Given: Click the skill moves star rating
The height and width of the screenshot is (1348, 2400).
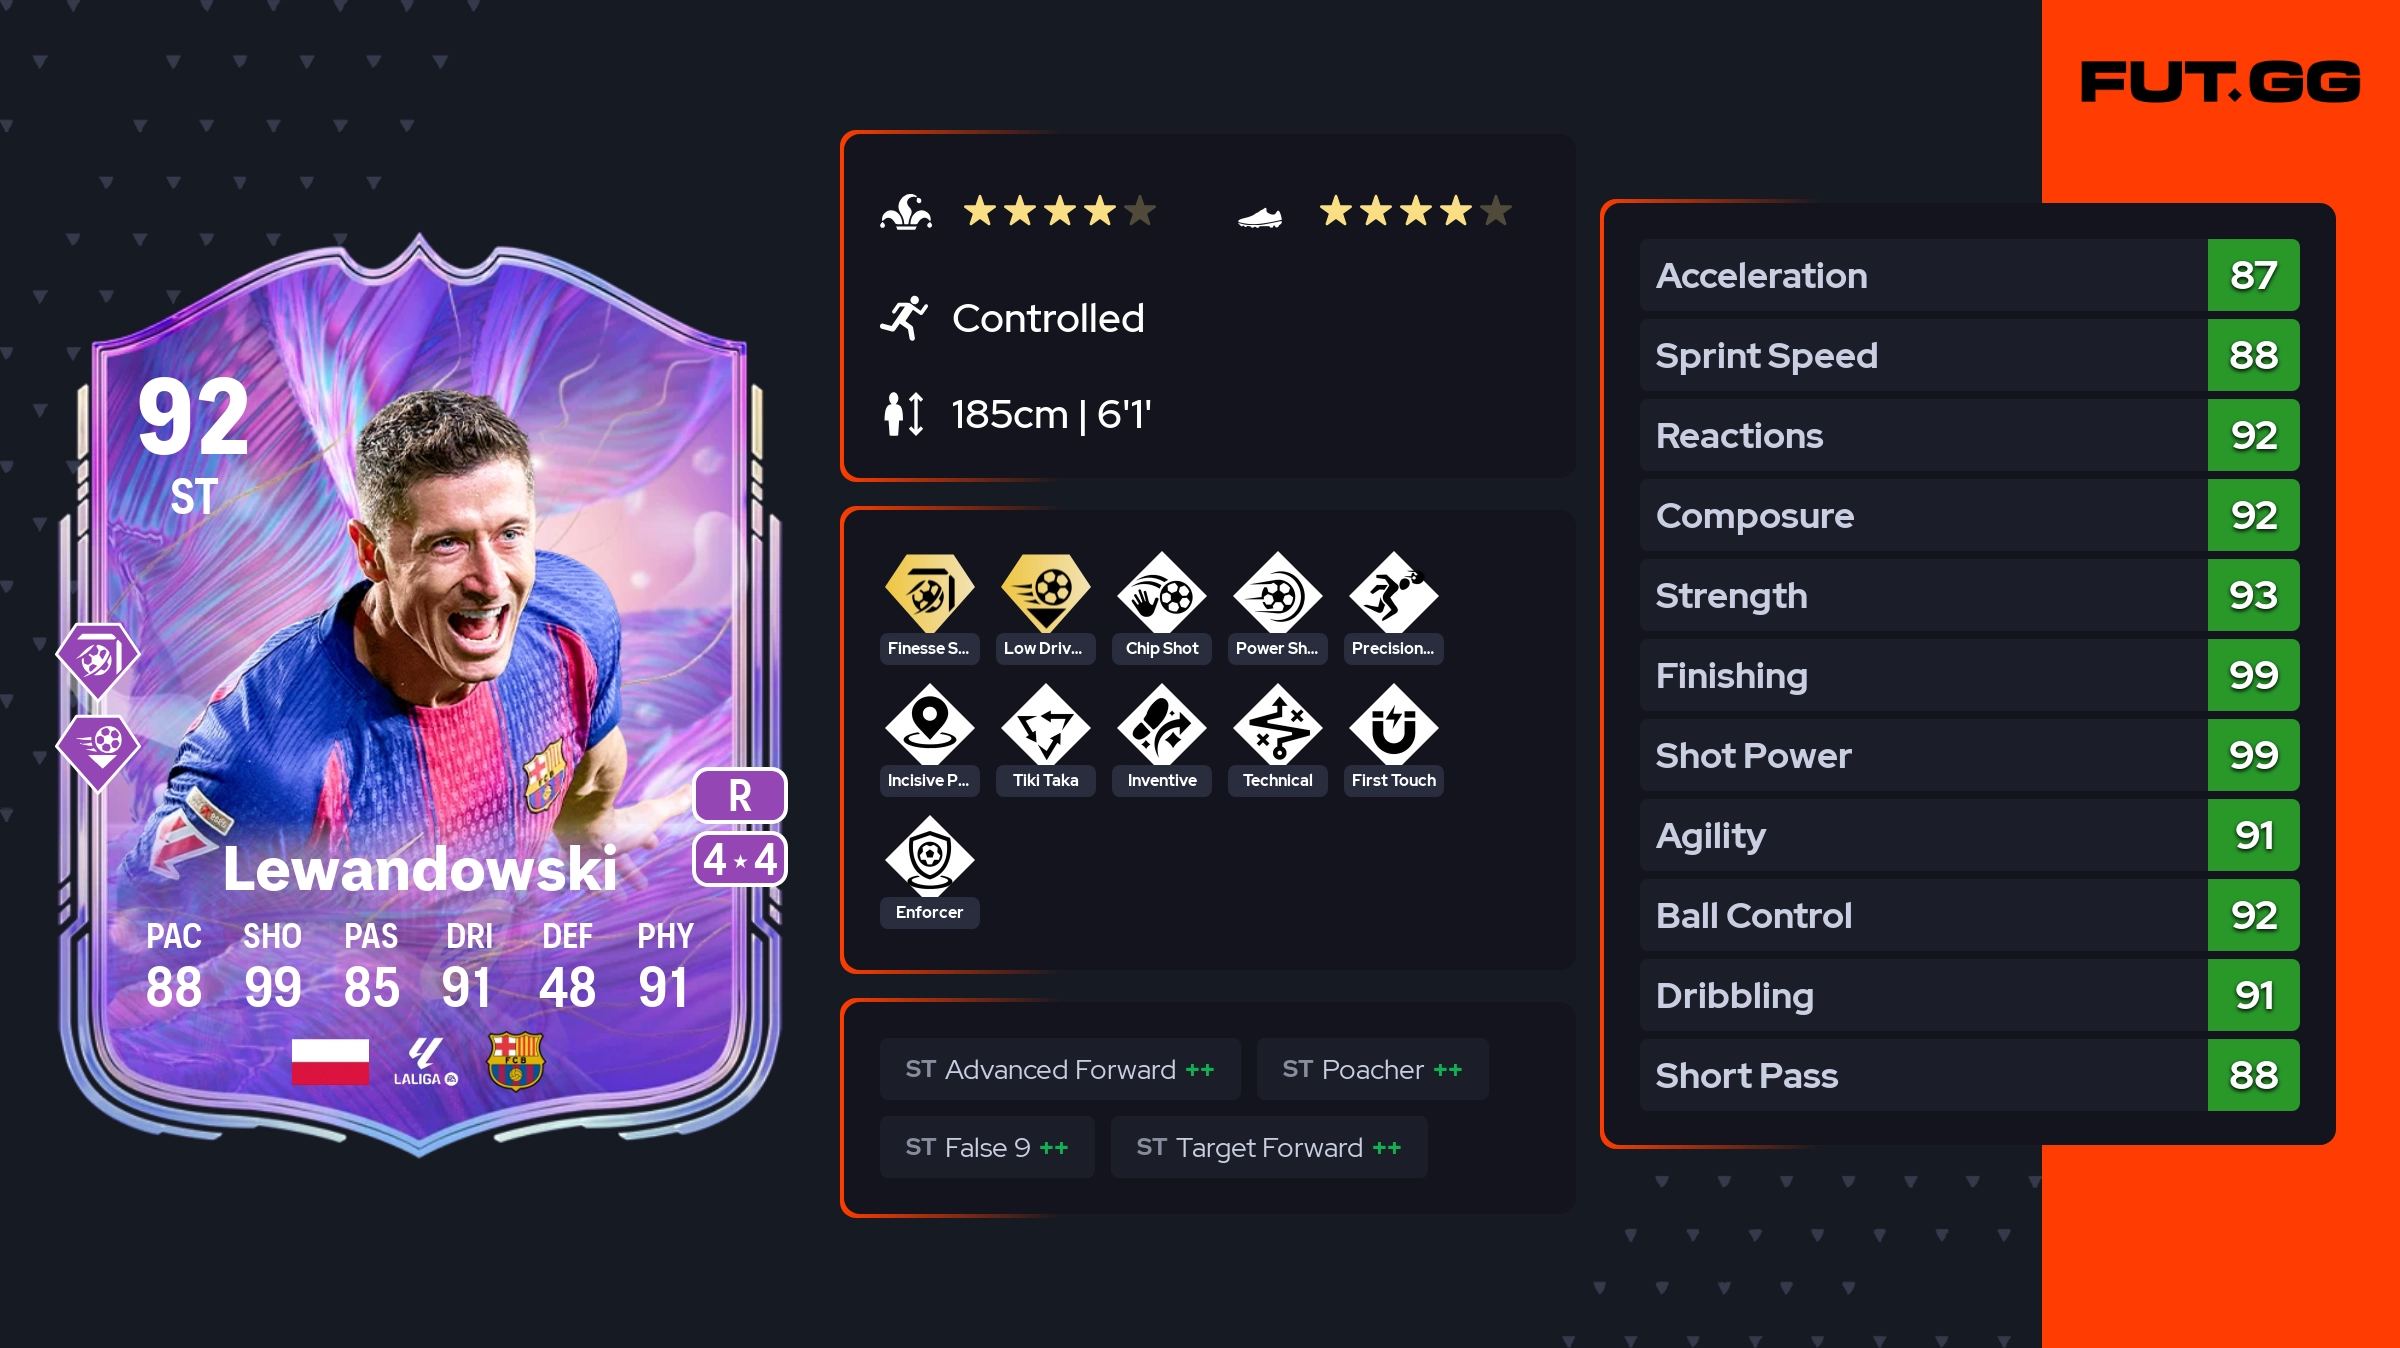Looking at the screenshot, I should (1059, 211).
